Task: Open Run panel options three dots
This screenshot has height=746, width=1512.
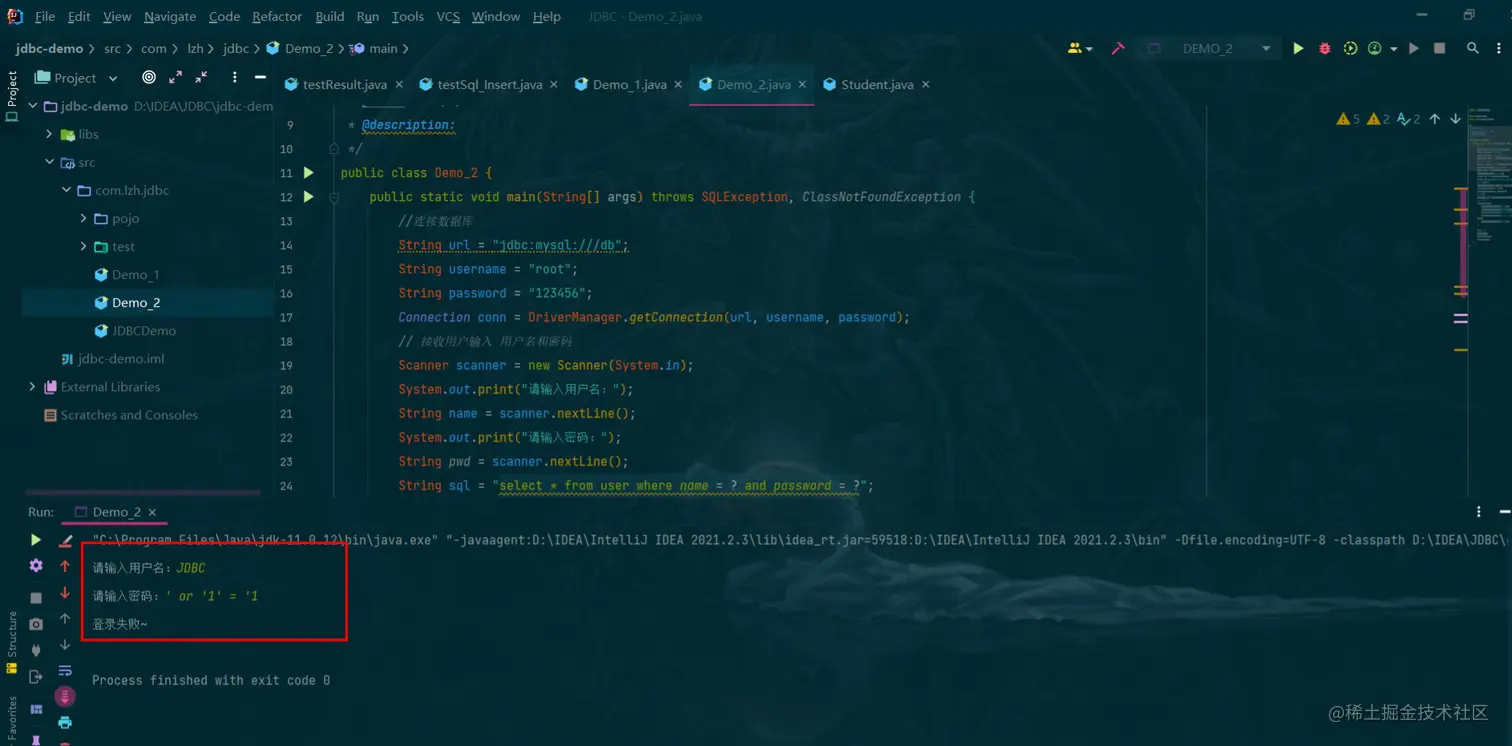Action: click(1479, 511)
